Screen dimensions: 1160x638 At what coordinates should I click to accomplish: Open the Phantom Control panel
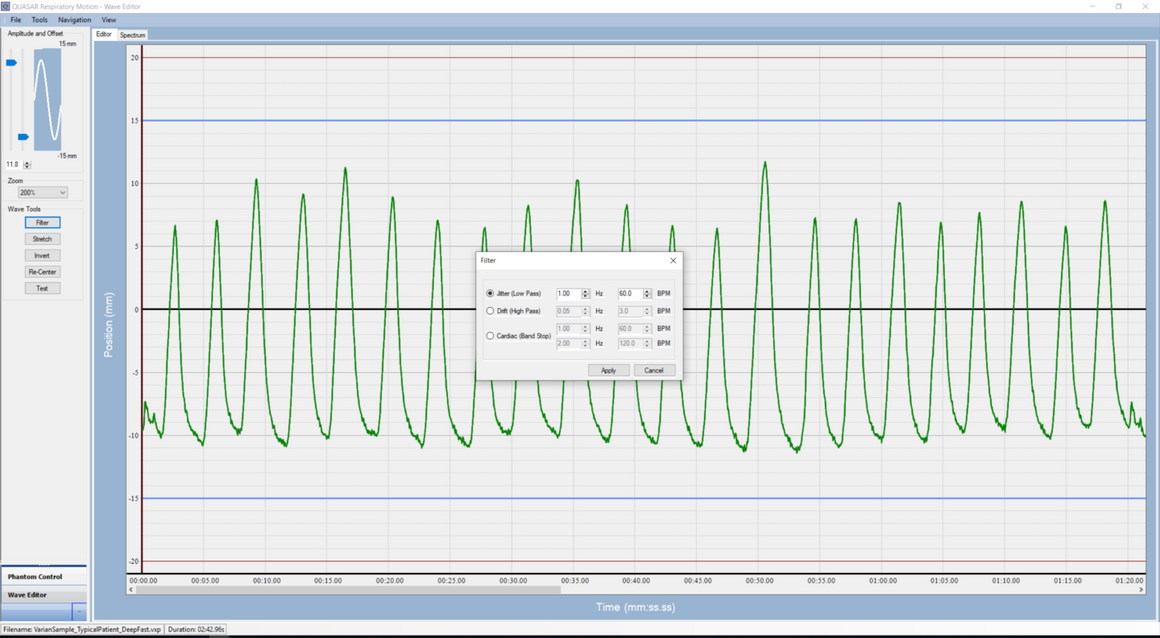[36, 577]
